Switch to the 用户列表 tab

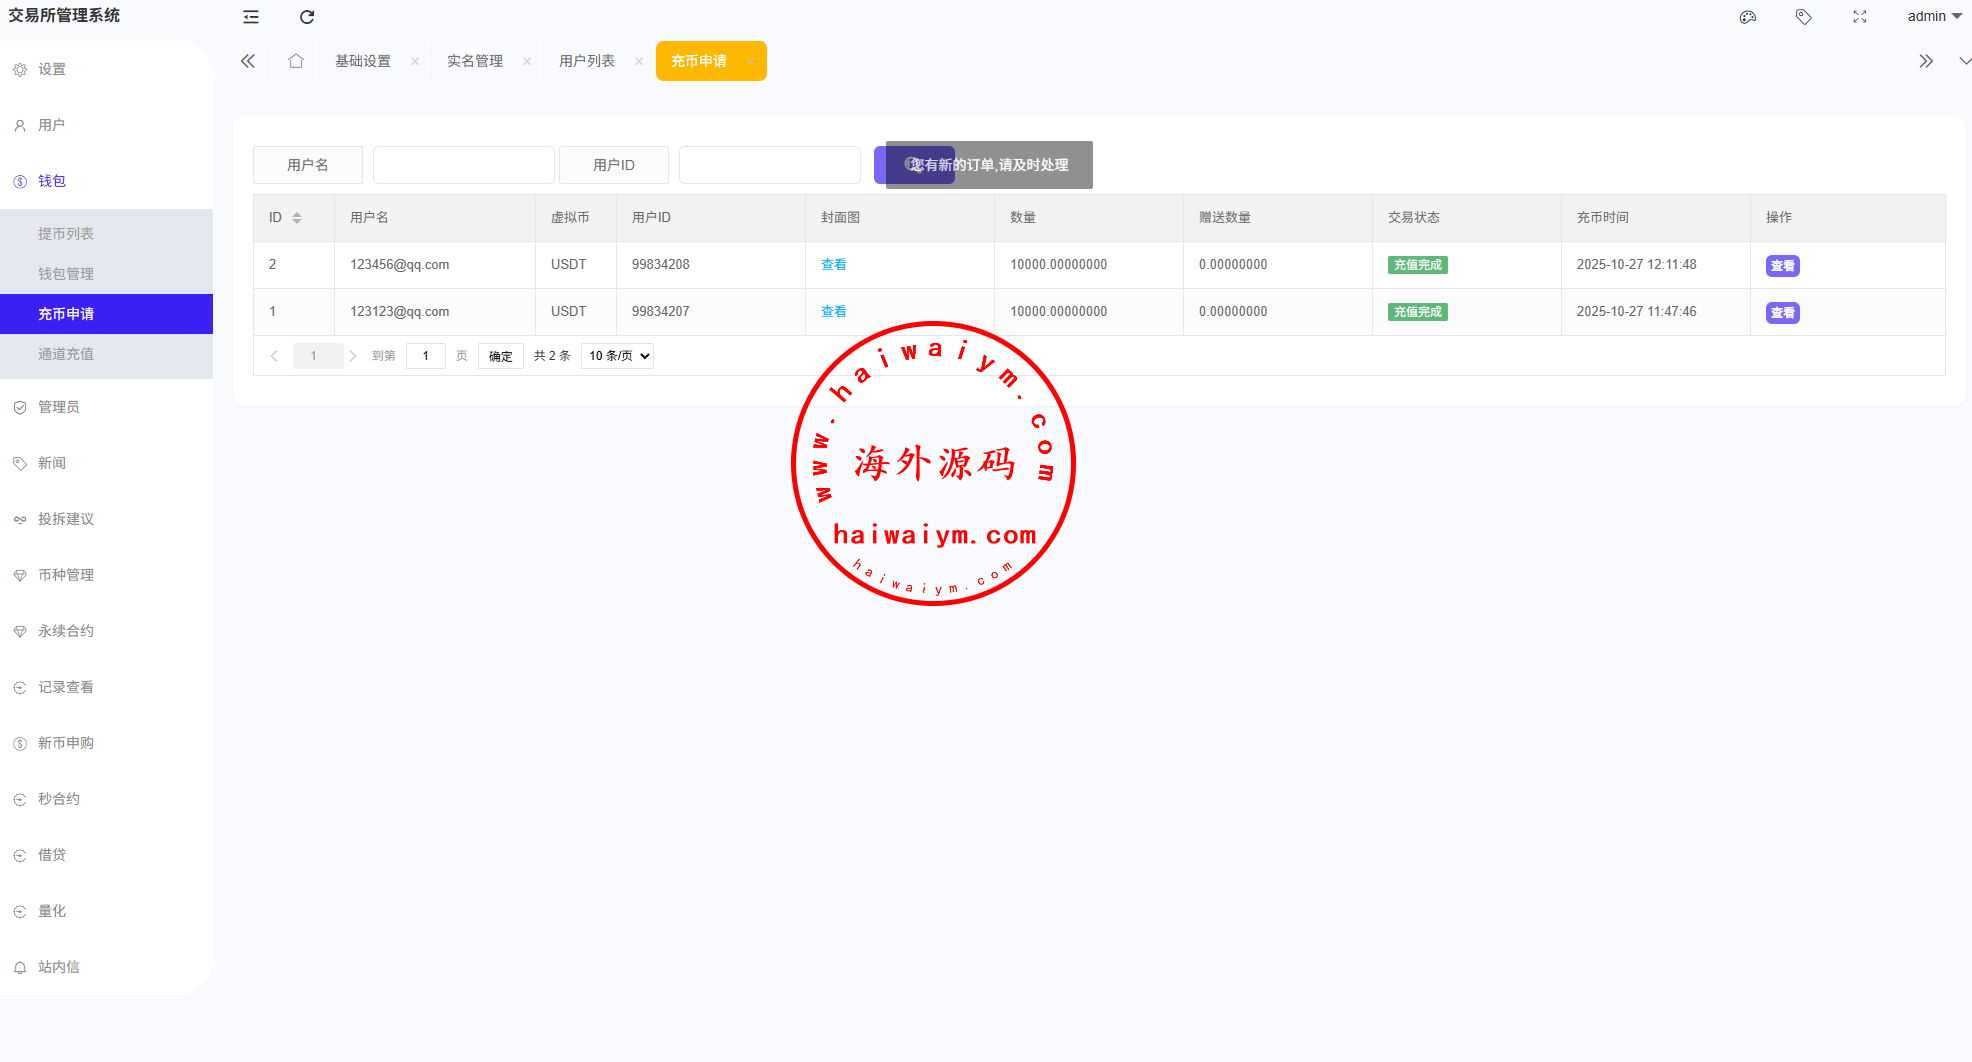pos(587,61)
